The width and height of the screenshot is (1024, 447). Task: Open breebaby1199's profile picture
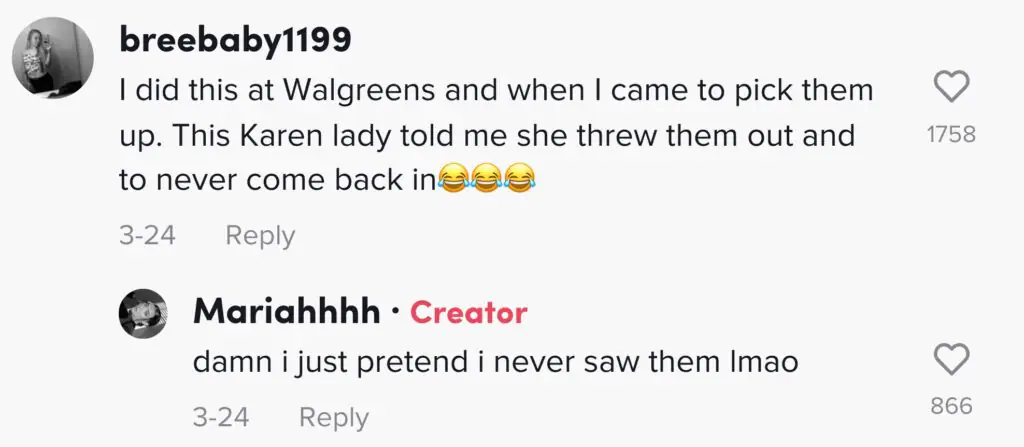click(x=53, y=58)
